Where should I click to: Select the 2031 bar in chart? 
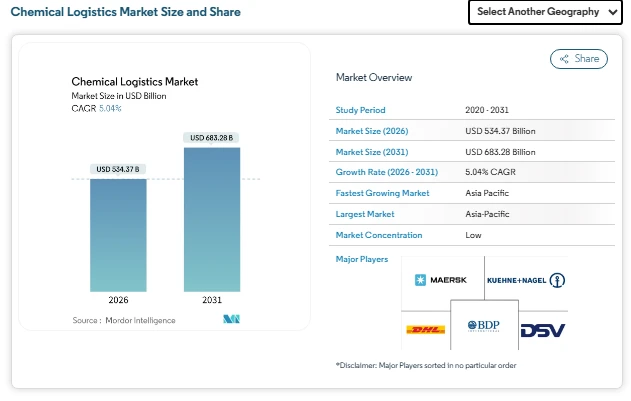212,219
